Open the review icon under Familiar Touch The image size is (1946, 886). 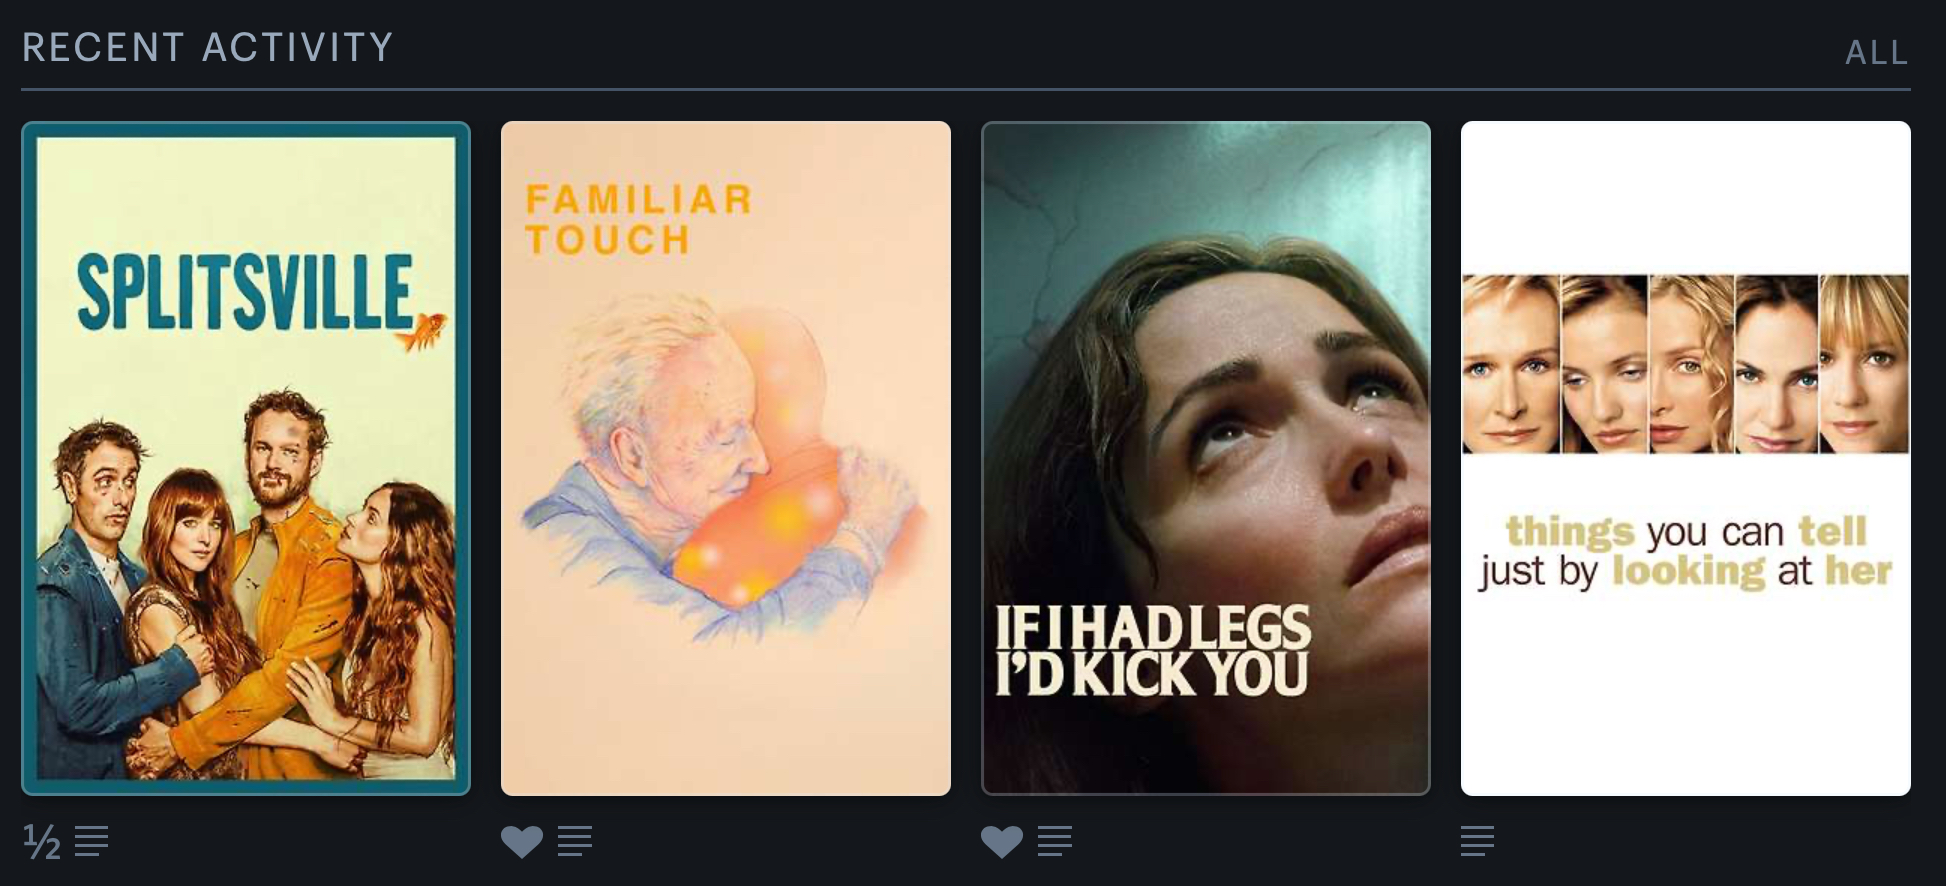pos(575,841)
